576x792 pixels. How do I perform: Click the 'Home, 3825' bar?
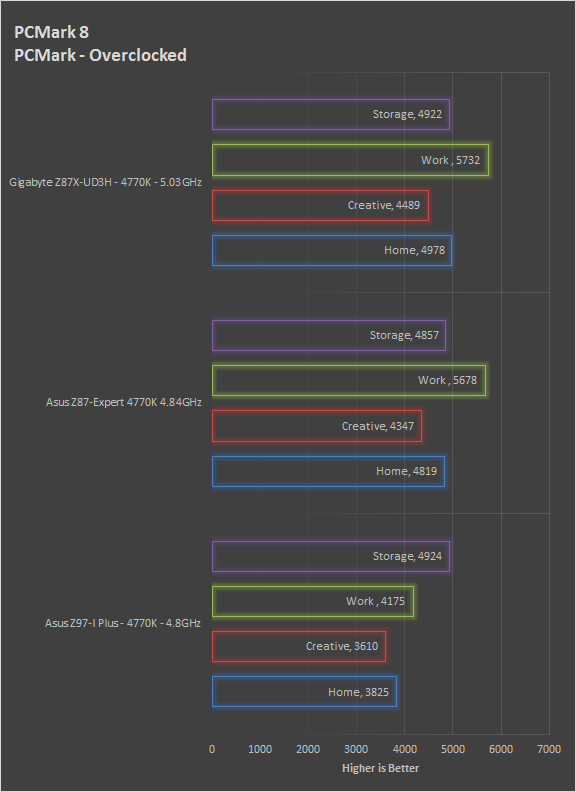pos(304,691)
